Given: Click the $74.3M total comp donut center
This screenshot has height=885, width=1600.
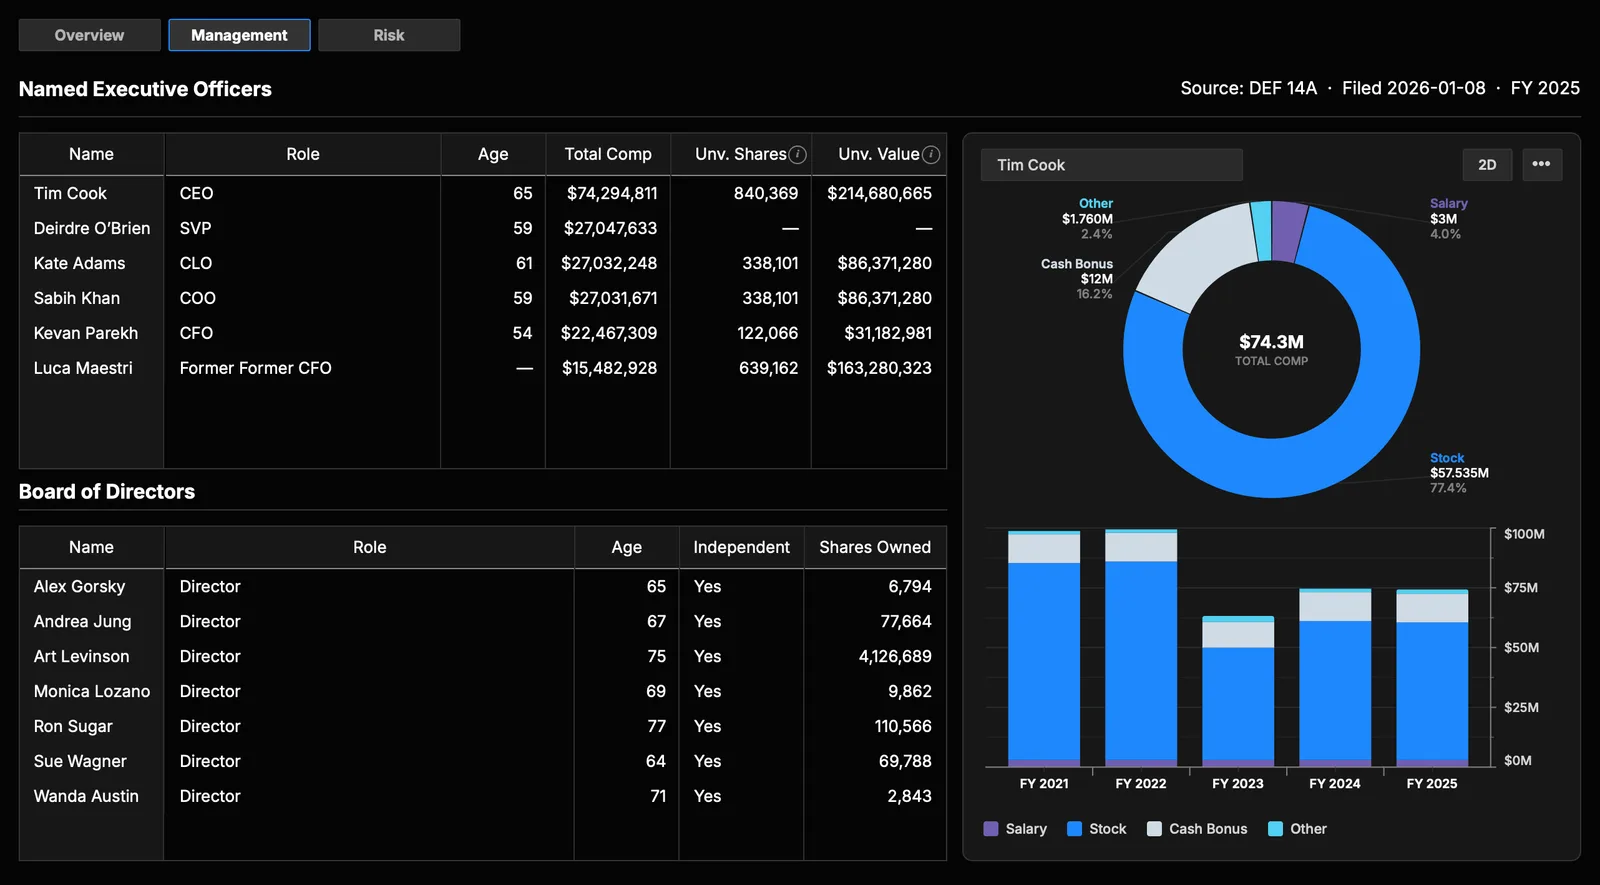Looking at the screenshot, I should [x=1271, y=349].
